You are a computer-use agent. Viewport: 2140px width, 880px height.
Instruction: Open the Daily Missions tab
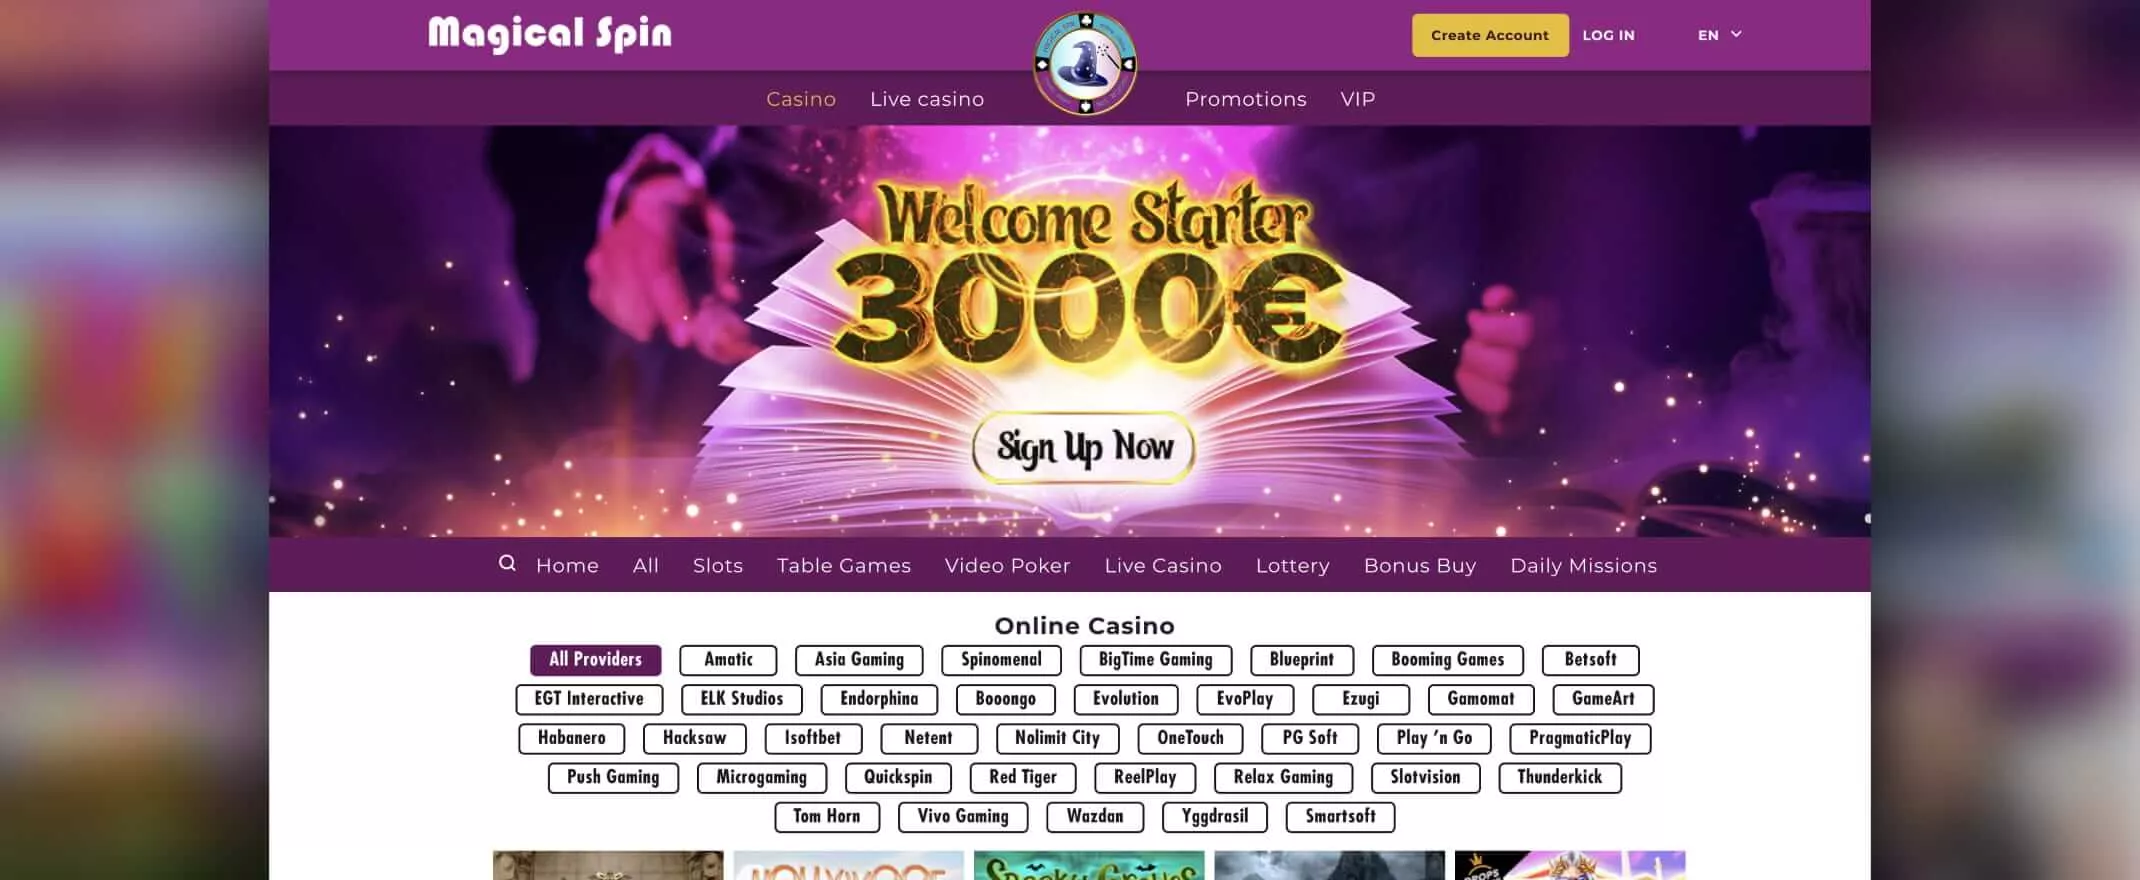click(1583, 566)
